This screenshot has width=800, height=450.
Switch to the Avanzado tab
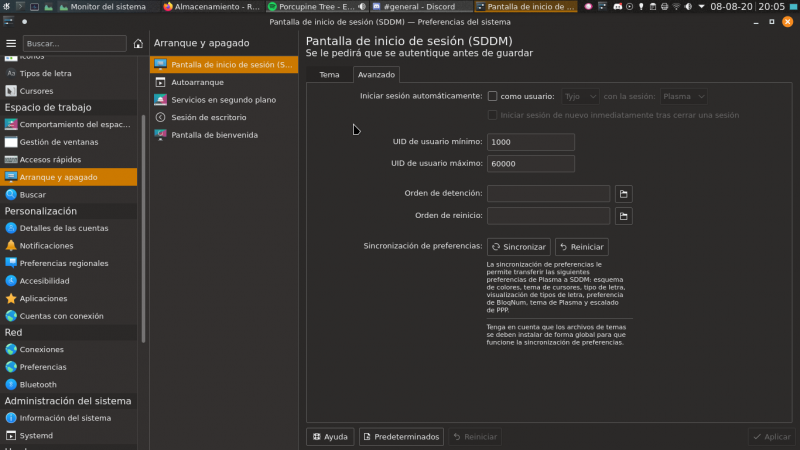click(x=377, y=74)
